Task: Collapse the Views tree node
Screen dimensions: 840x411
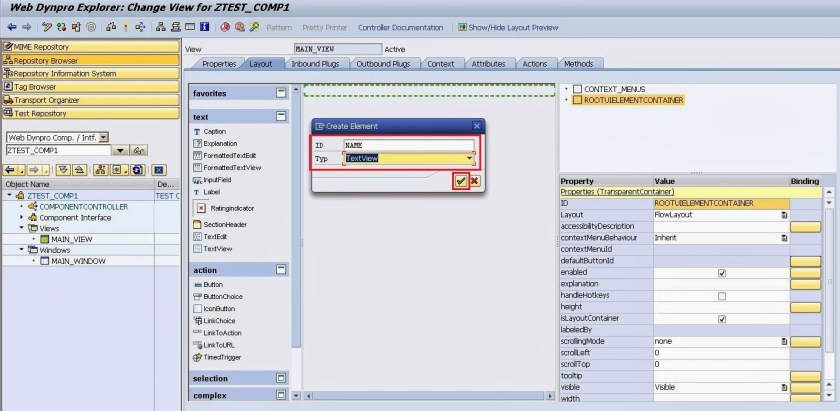Action: pos(21,228)
